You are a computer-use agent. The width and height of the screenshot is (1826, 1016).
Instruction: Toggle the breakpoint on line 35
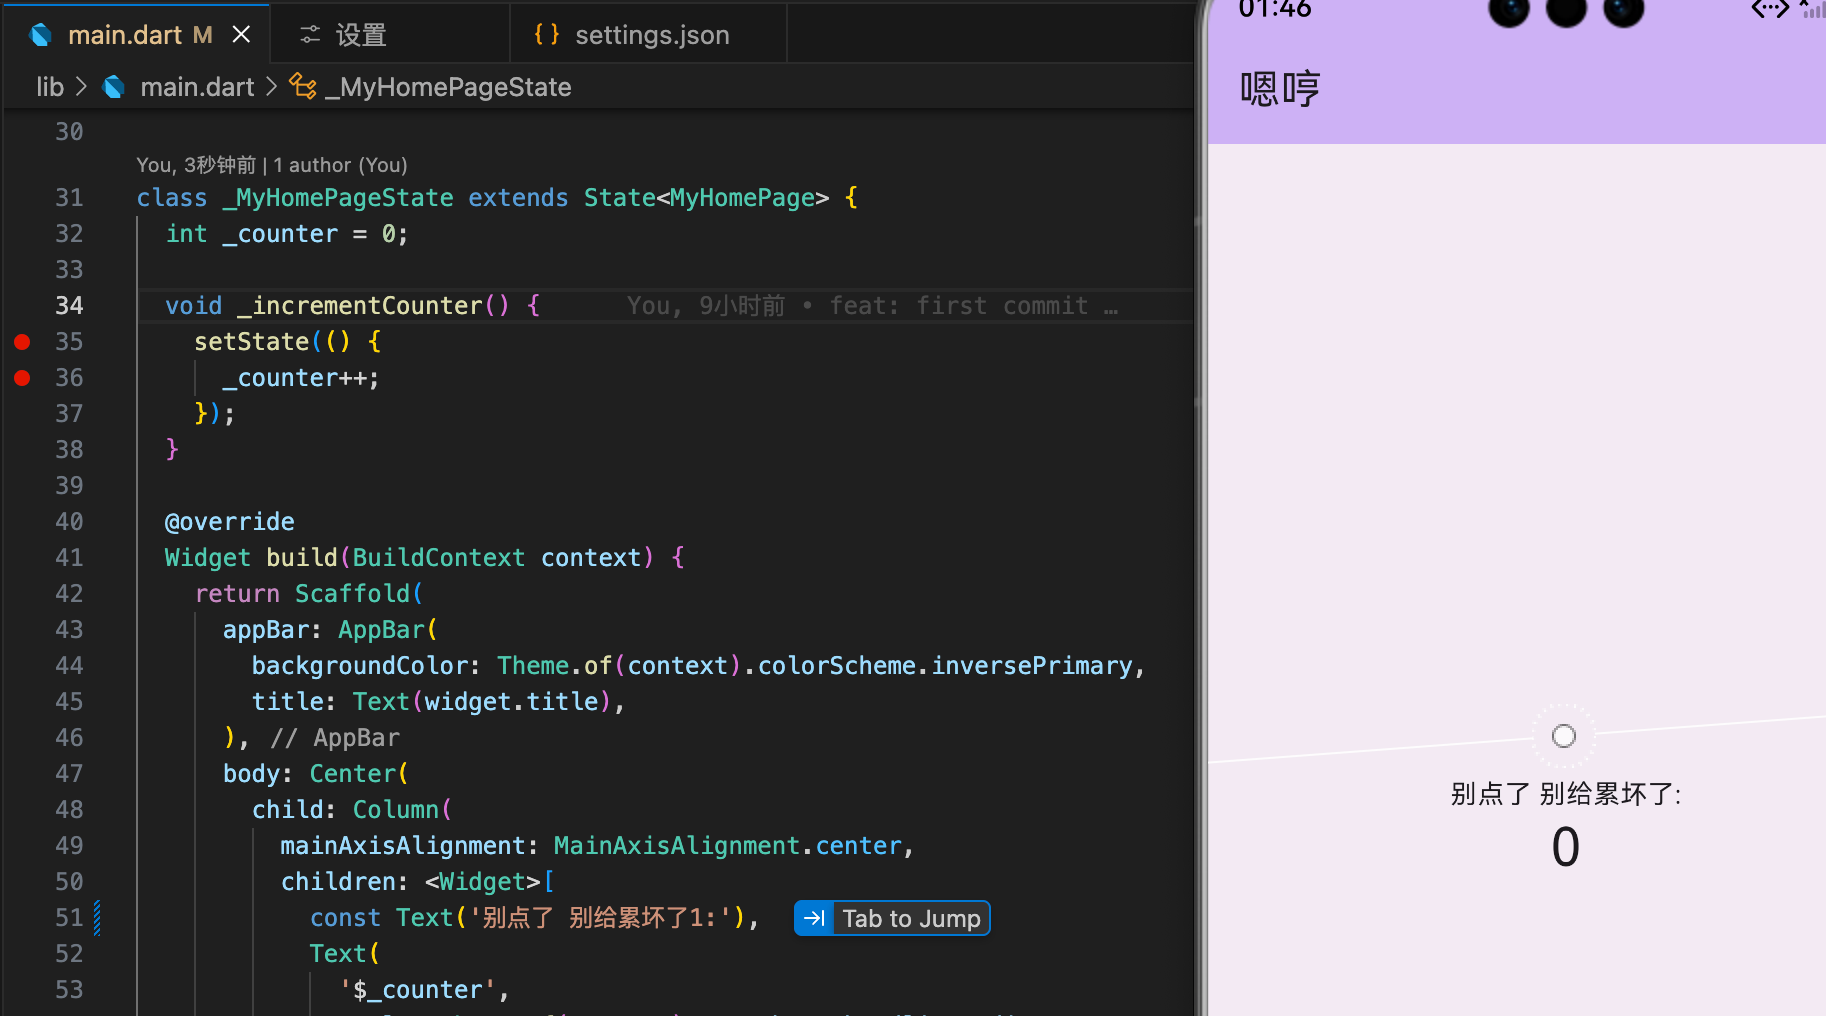point(22,342)
